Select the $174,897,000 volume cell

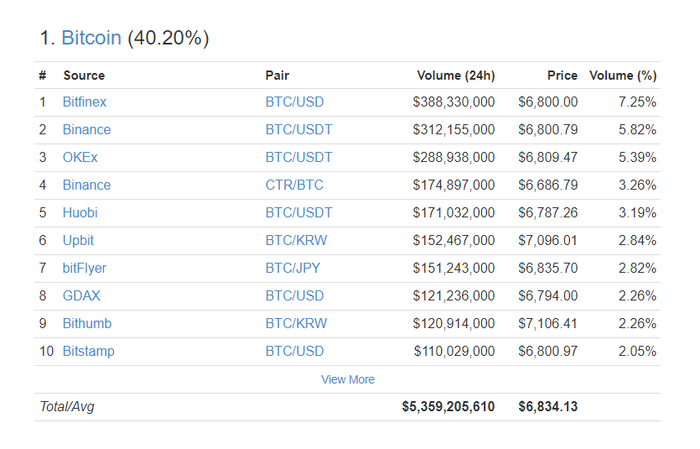pos(454,185)
